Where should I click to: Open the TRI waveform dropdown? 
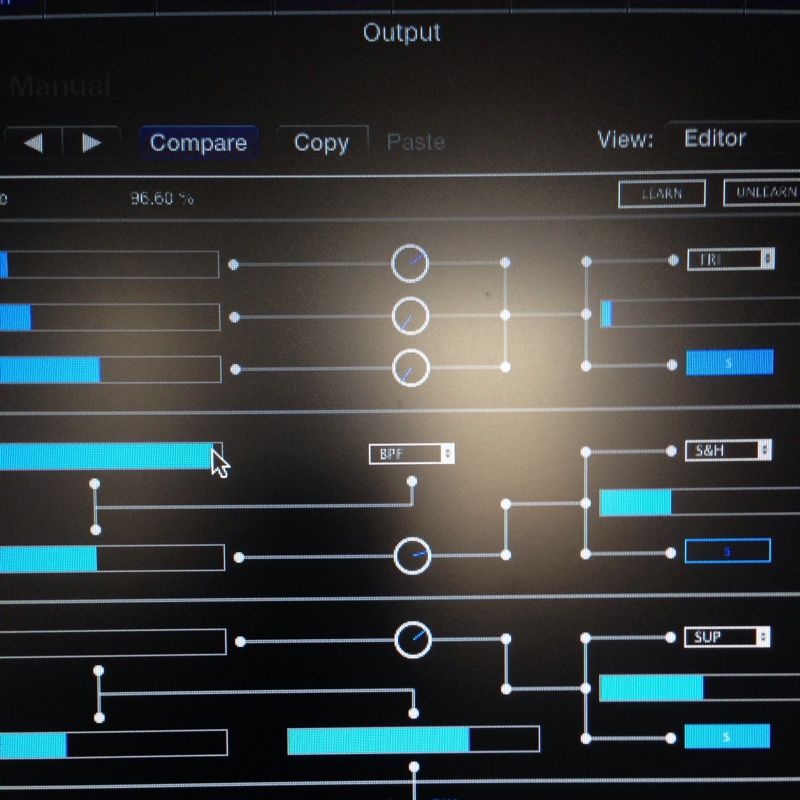[x=731, y=259]
